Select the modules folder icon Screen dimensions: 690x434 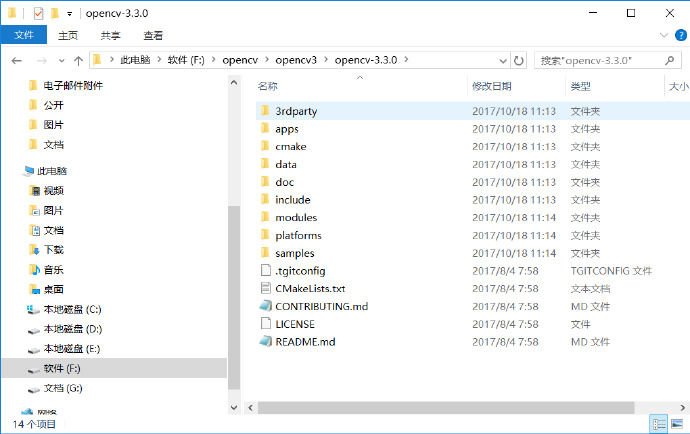(x=265, y=217)
